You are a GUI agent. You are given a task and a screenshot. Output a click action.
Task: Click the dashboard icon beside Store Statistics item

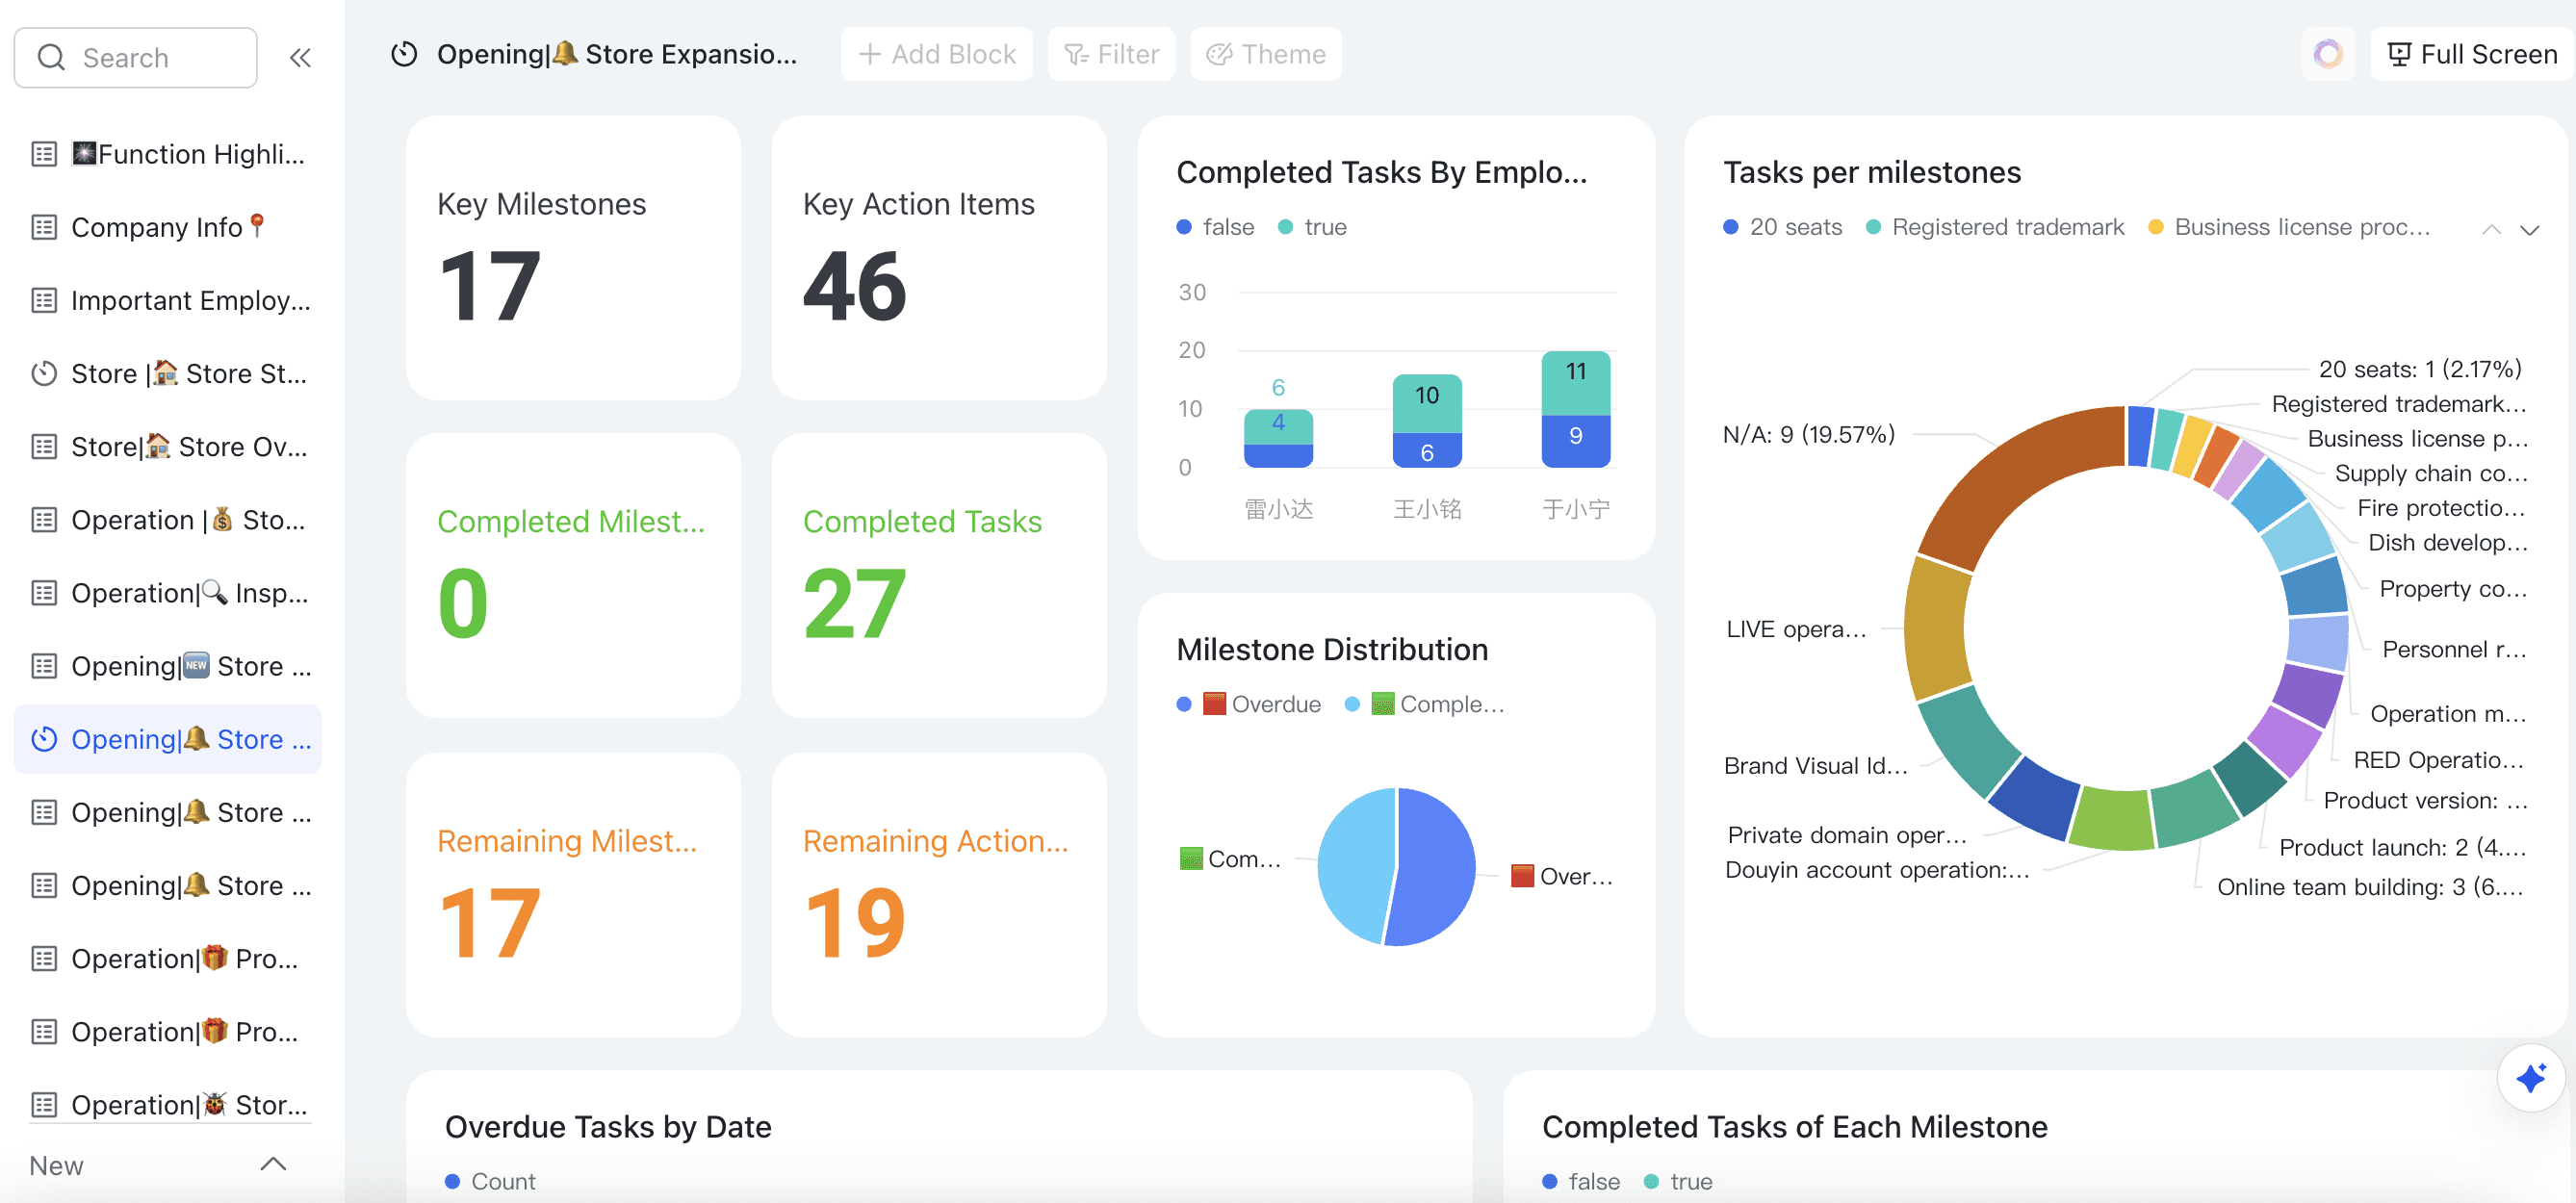[x=44, y=373]
